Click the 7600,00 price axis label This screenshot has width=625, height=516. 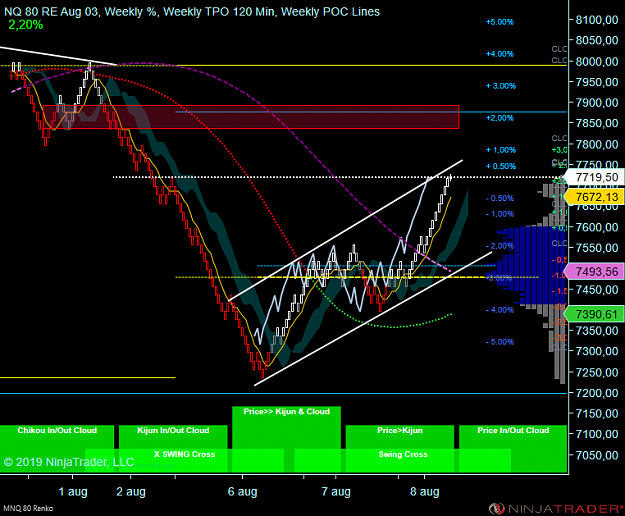click(x=597, y=227)
